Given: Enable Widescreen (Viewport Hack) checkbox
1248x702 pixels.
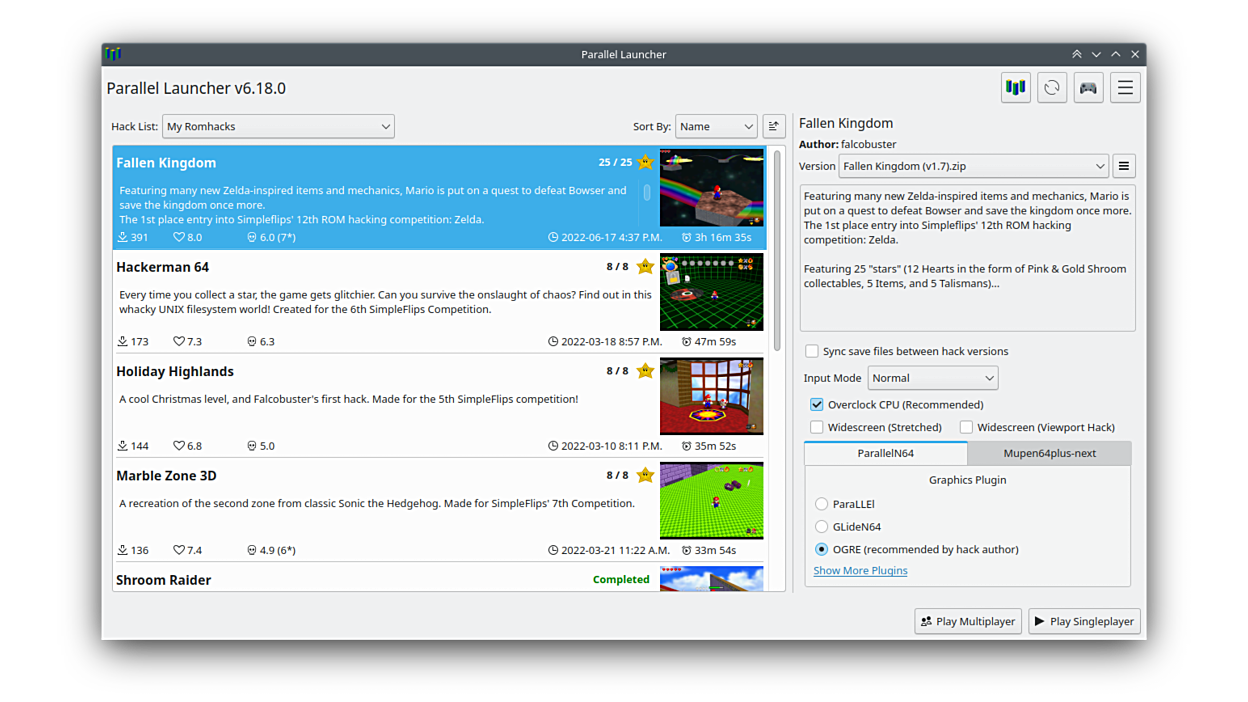Looking at the screenshot, I should (x=966, y=427).
